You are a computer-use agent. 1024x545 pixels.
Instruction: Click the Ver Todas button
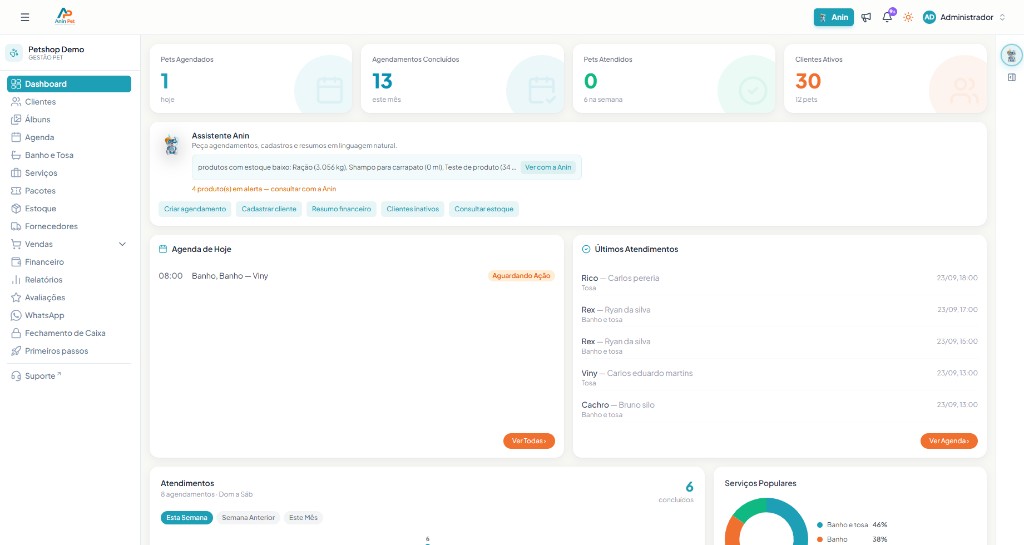(529, 441)
